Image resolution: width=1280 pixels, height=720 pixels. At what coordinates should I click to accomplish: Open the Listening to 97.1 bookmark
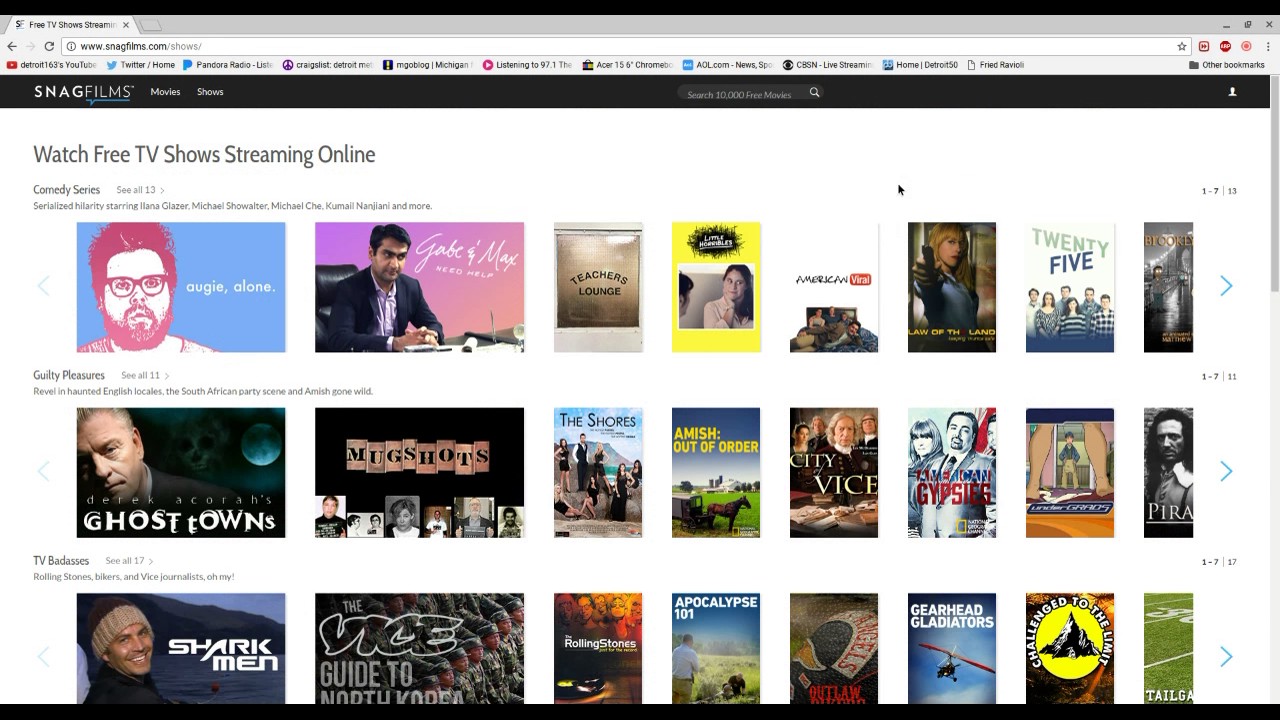pyautogui.click(x=528, y=65)
